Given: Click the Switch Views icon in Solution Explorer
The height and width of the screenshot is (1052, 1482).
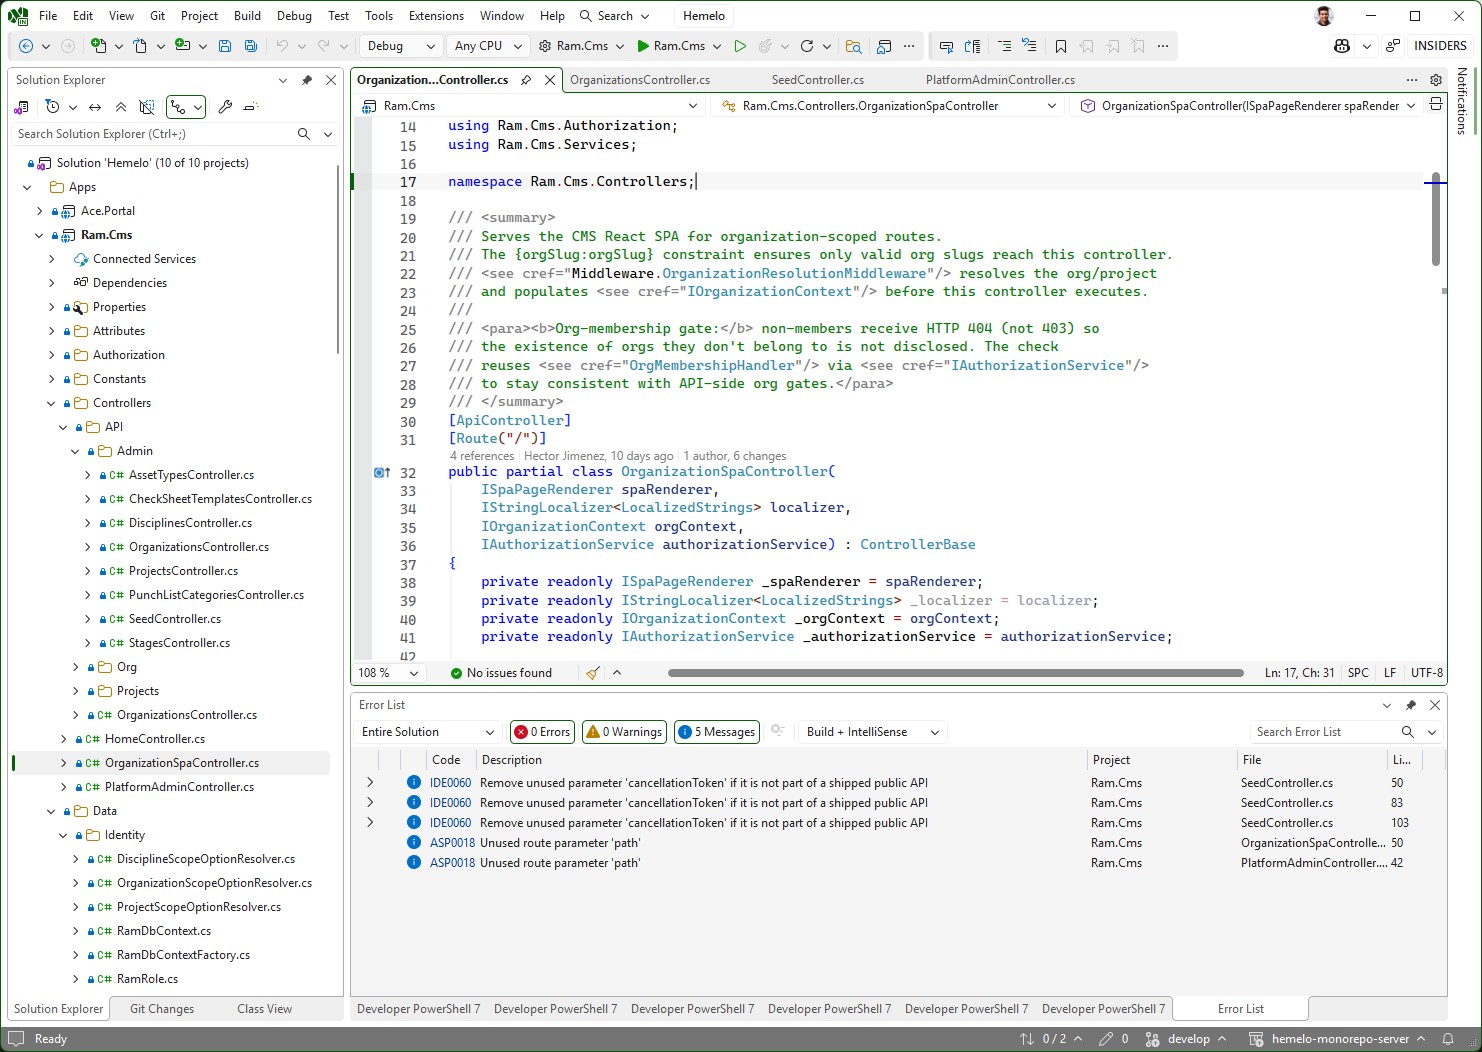Looking at the screenshot, I should (x=21, y=107).
